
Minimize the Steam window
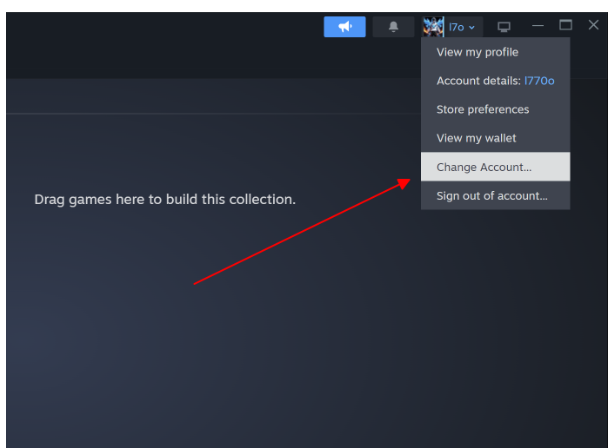point(538,25)
